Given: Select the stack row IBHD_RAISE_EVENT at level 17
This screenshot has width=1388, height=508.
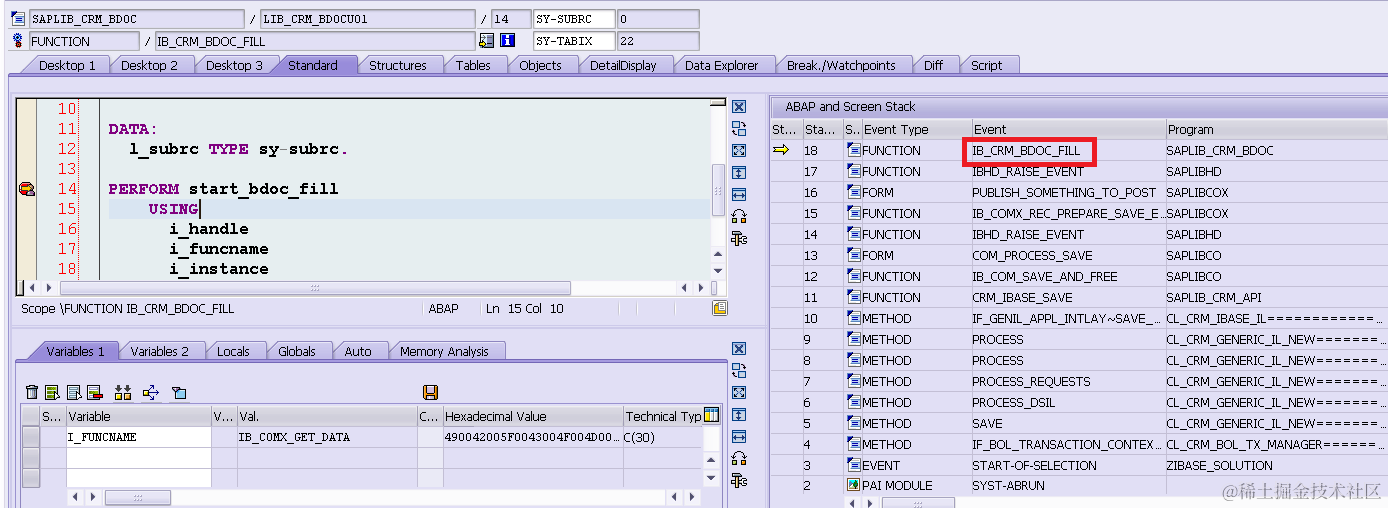Looking at the screenshot, I should [1079, 171].
